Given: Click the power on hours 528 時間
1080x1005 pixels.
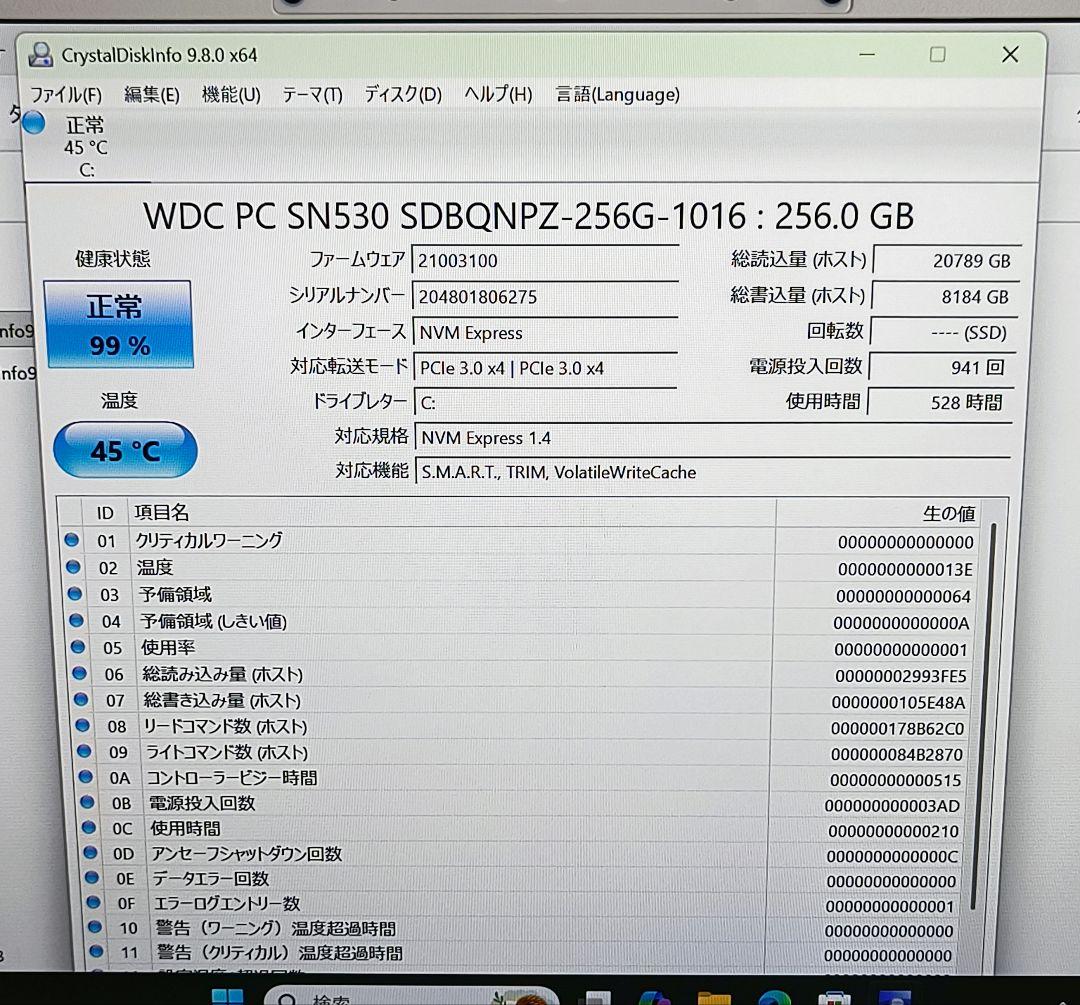Looking at the screenshot, I should (x=941, y=402).
